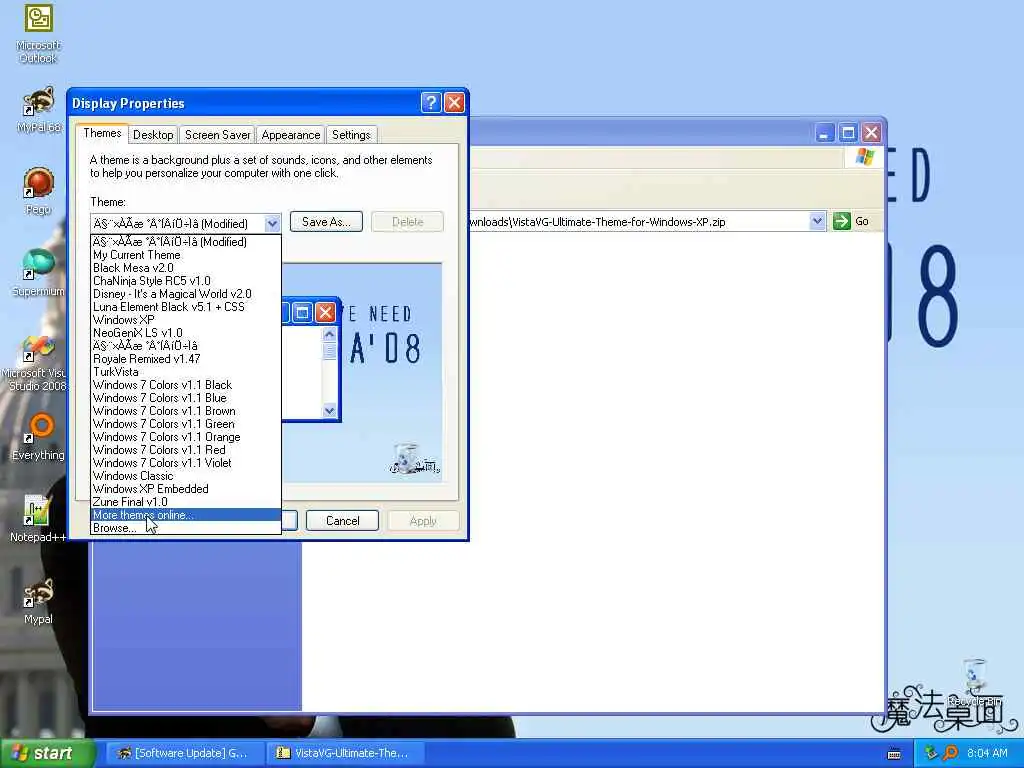Select Browse... in theme list
Screen dimensions: 1024x768
(x=185, y=528)
